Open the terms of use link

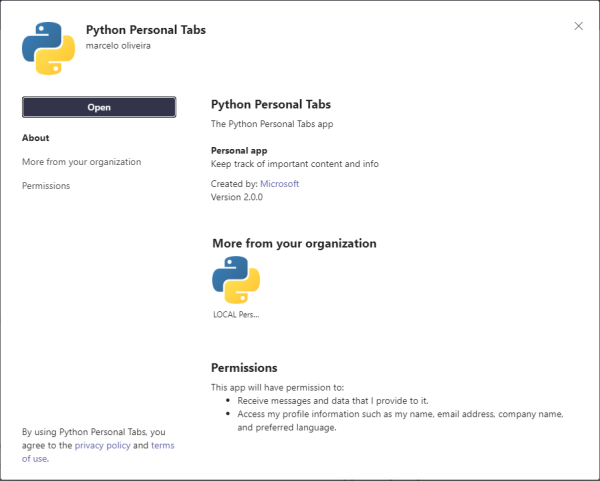pos(98,452)
